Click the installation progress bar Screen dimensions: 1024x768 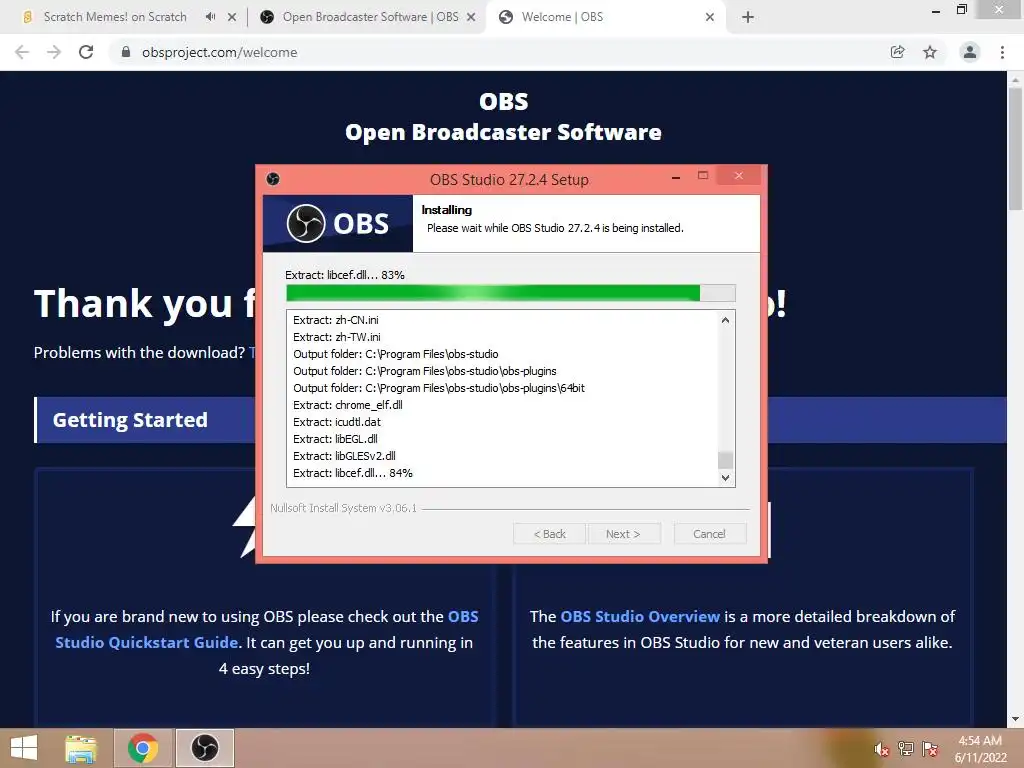click(511, 293)
